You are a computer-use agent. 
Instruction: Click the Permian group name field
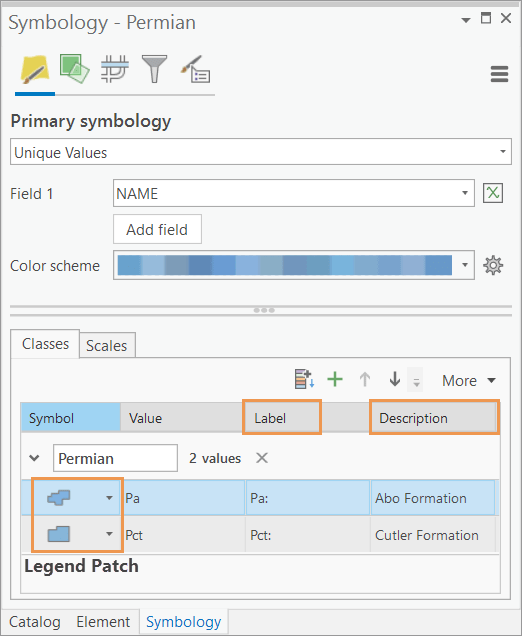pyautogui.click(x=115, y=458)
